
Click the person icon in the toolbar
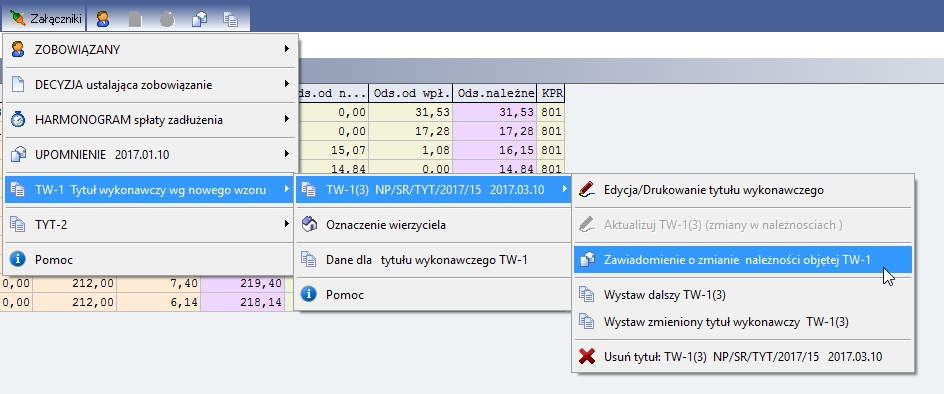click(x=103, y=19)
